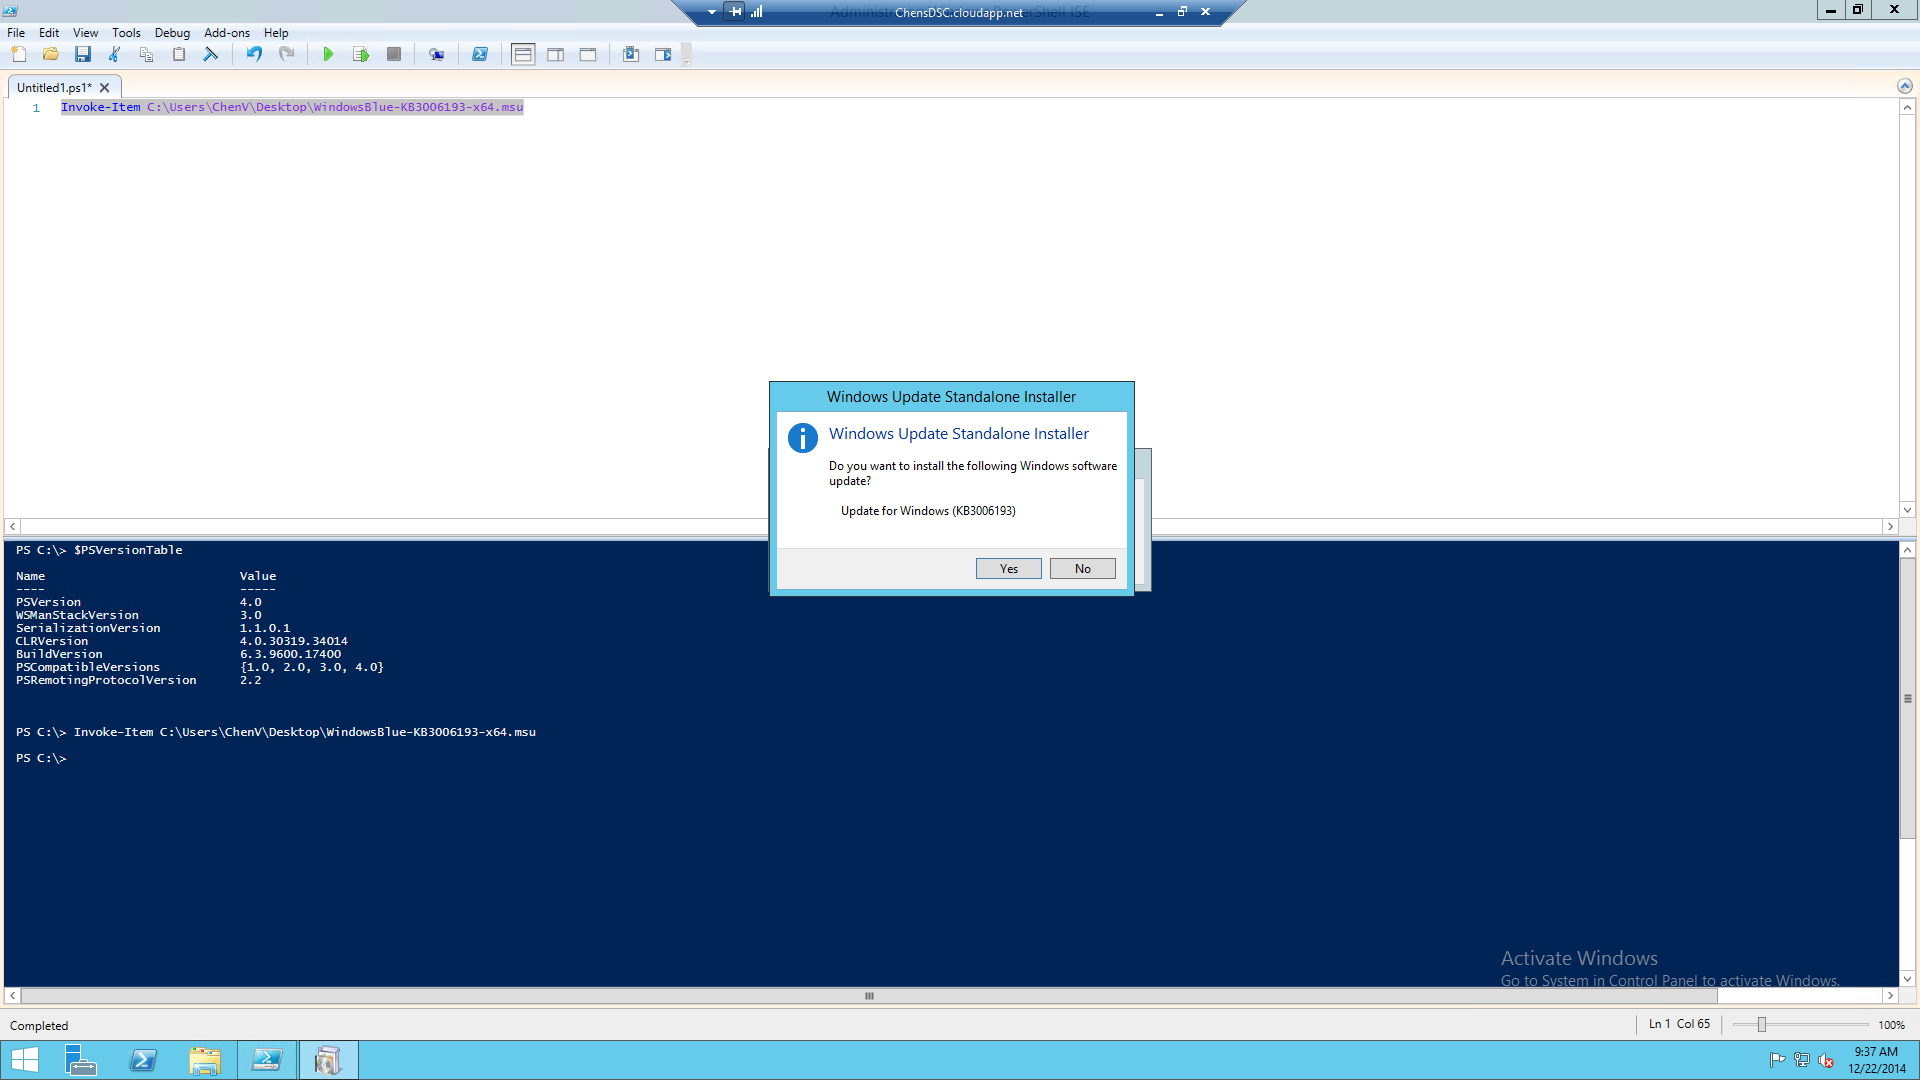Open the Tools menu

(x=126, y=32)
